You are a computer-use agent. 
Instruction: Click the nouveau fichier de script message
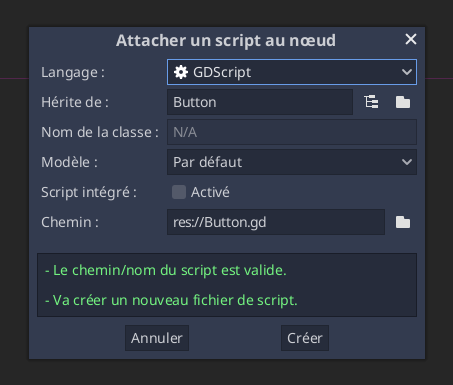[171, 300]
